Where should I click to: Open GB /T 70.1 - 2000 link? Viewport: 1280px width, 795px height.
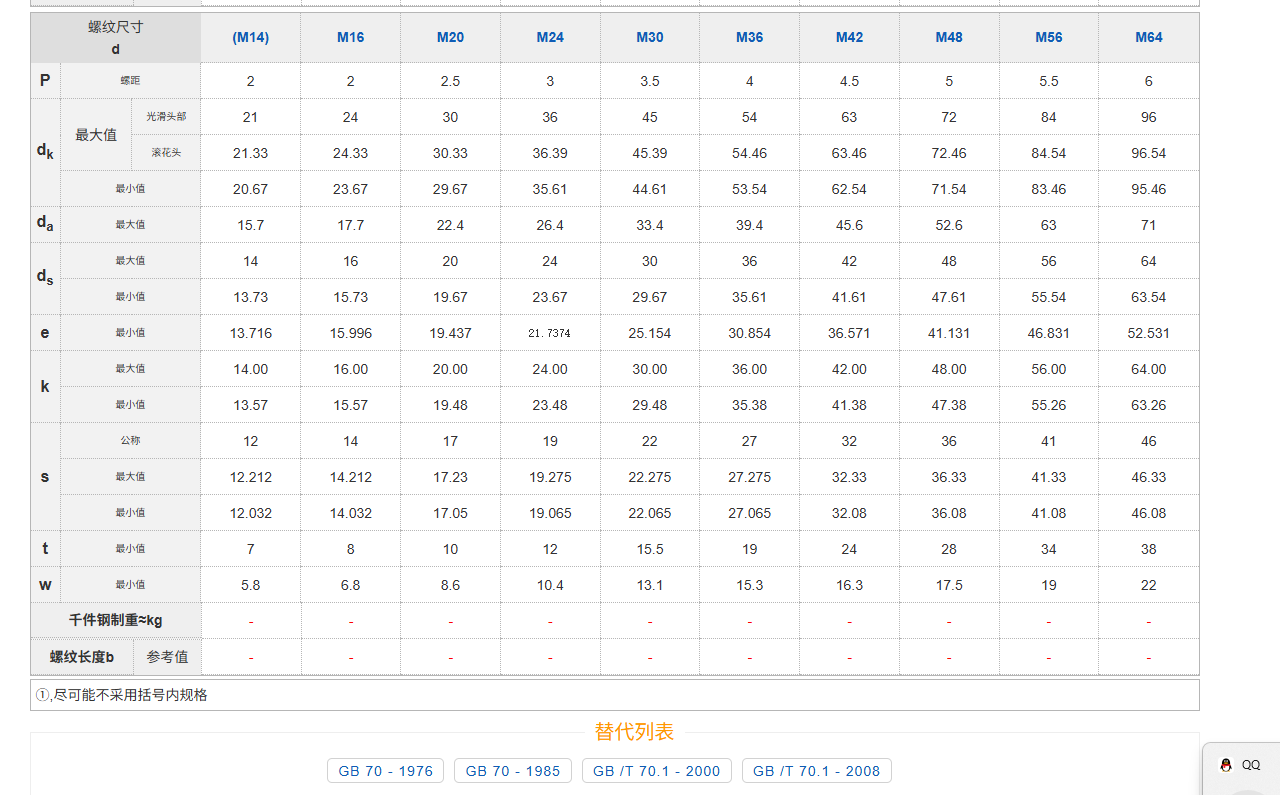pos(656,771)
